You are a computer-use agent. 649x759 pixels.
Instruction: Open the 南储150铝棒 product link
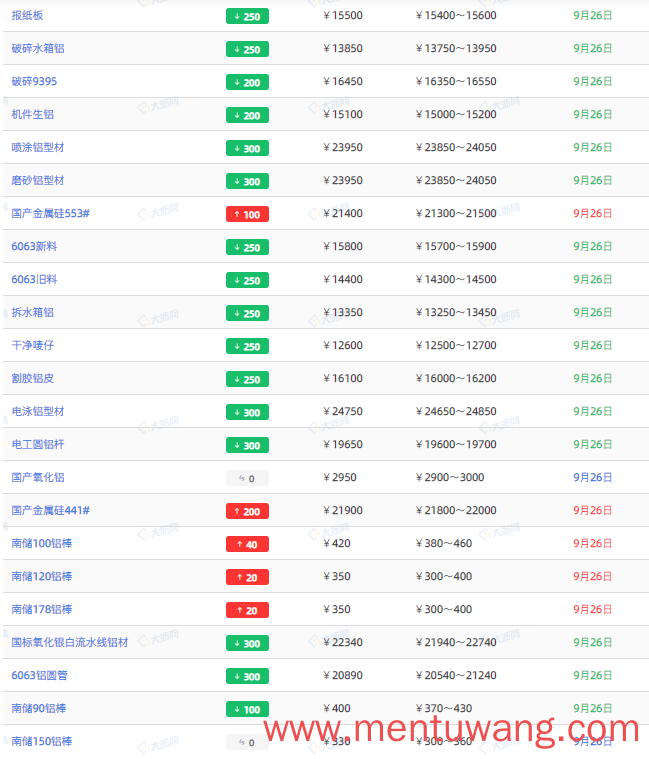pyautogui.click(x=42, y=741)
